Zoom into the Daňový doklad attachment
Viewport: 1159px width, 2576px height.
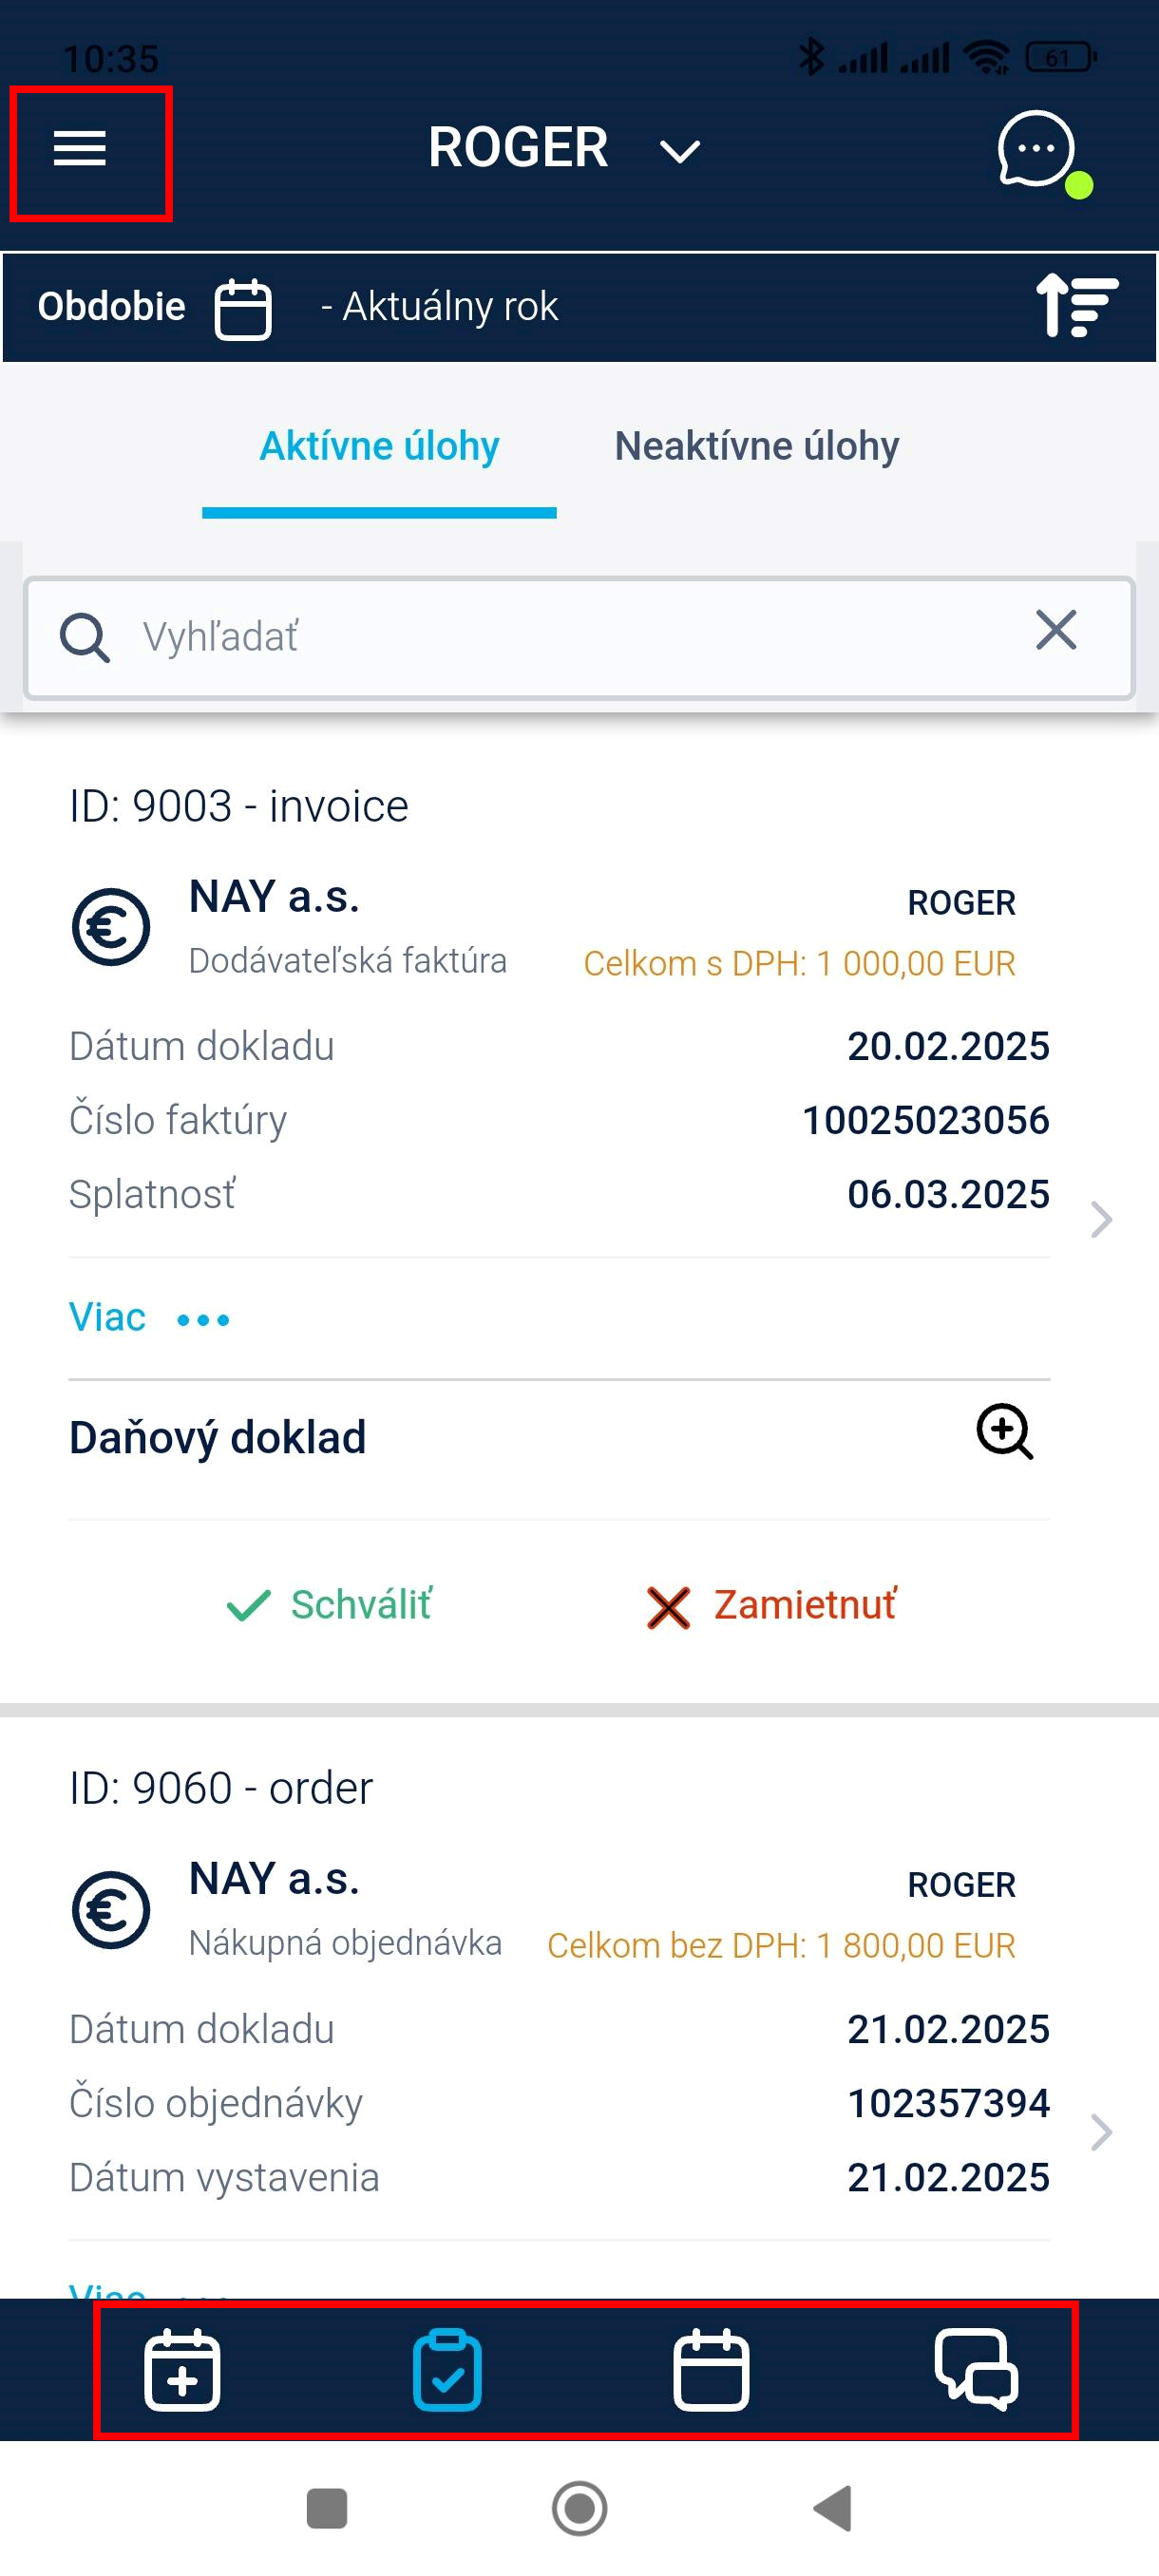(1004, 1432)
